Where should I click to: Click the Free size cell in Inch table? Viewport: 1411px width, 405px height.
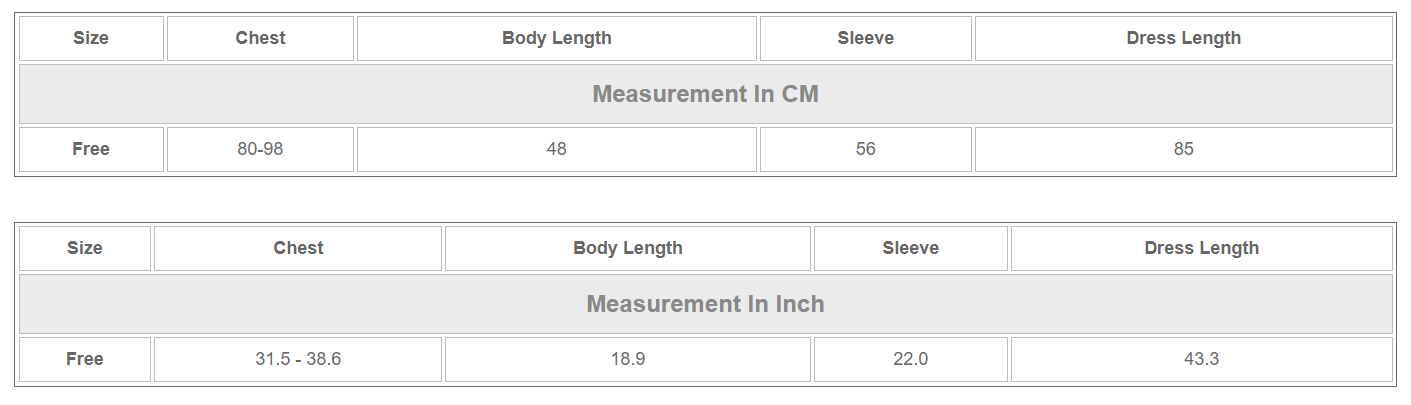(x=85, y=359)
